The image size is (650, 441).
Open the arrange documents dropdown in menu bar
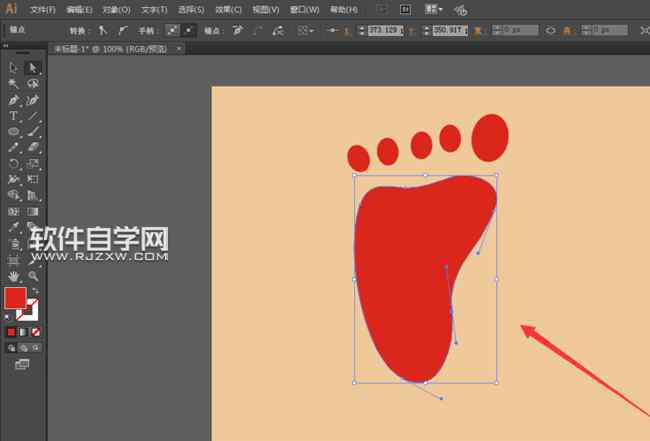[434, 9]
